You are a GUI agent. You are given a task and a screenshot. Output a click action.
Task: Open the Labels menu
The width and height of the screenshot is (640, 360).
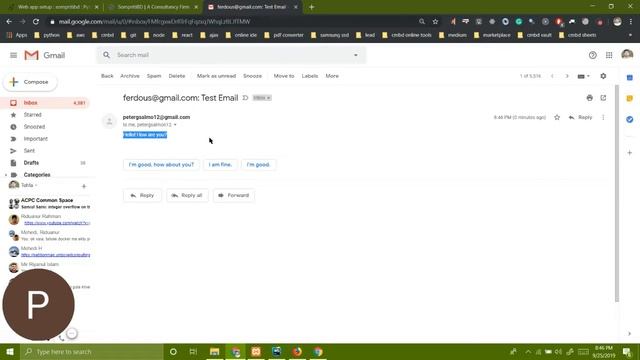[x=310, y=76]
